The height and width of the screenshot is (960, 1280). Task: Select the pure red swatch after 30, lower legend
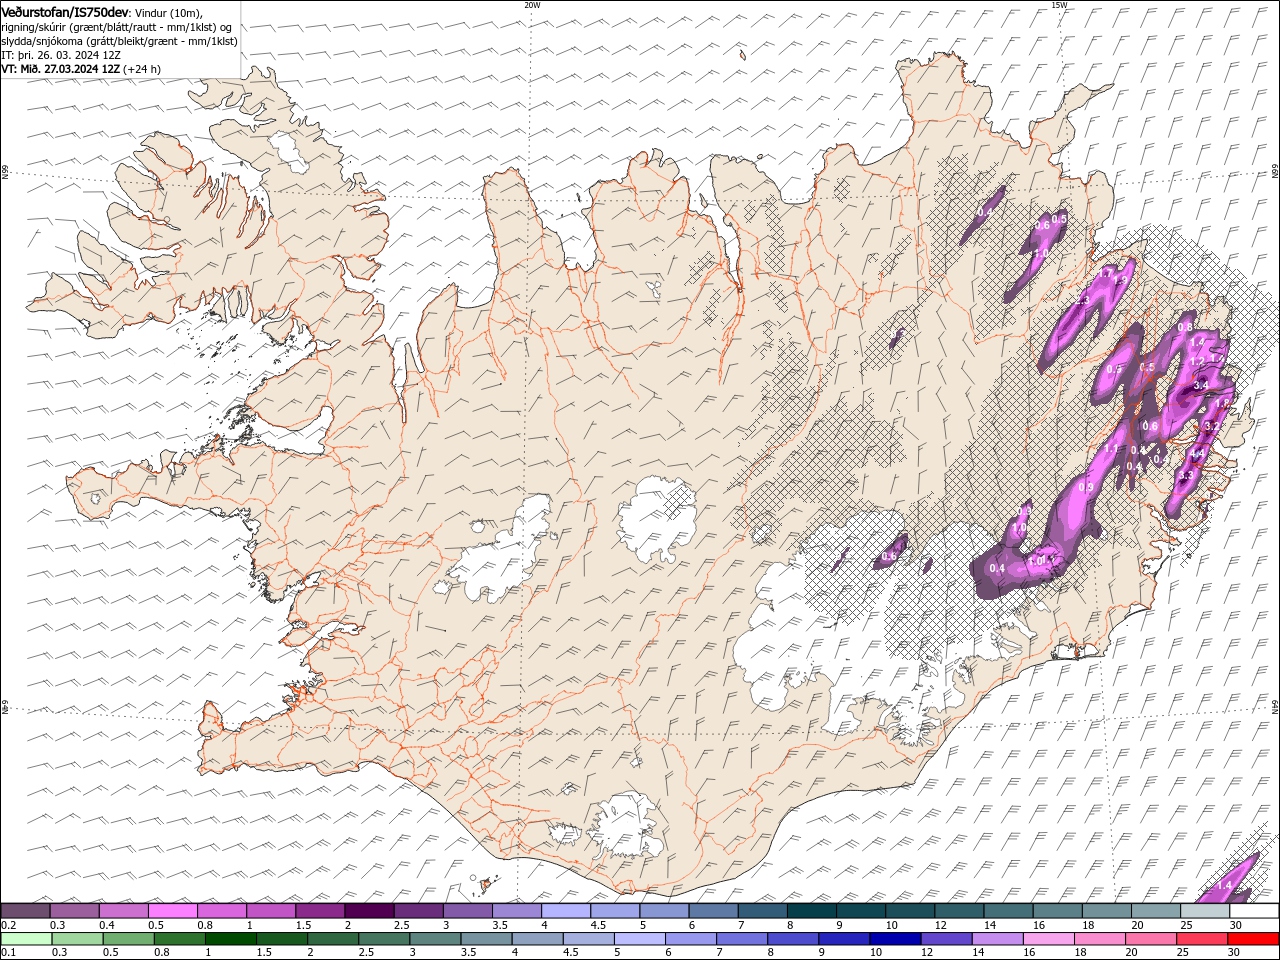pyautogui.click(x=1253, y=939)
